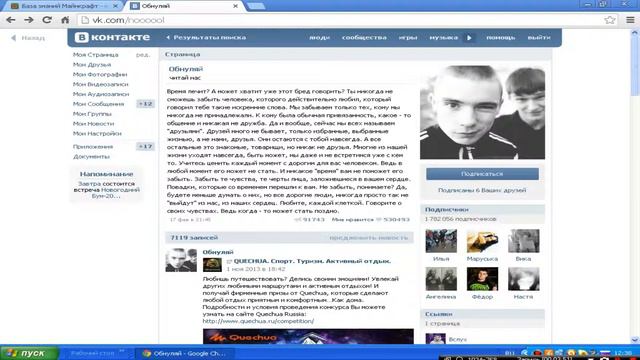Viewport: 640px width, 360px height.
Task: Open subscriber Настя's avatar
Action: point(523,279)
